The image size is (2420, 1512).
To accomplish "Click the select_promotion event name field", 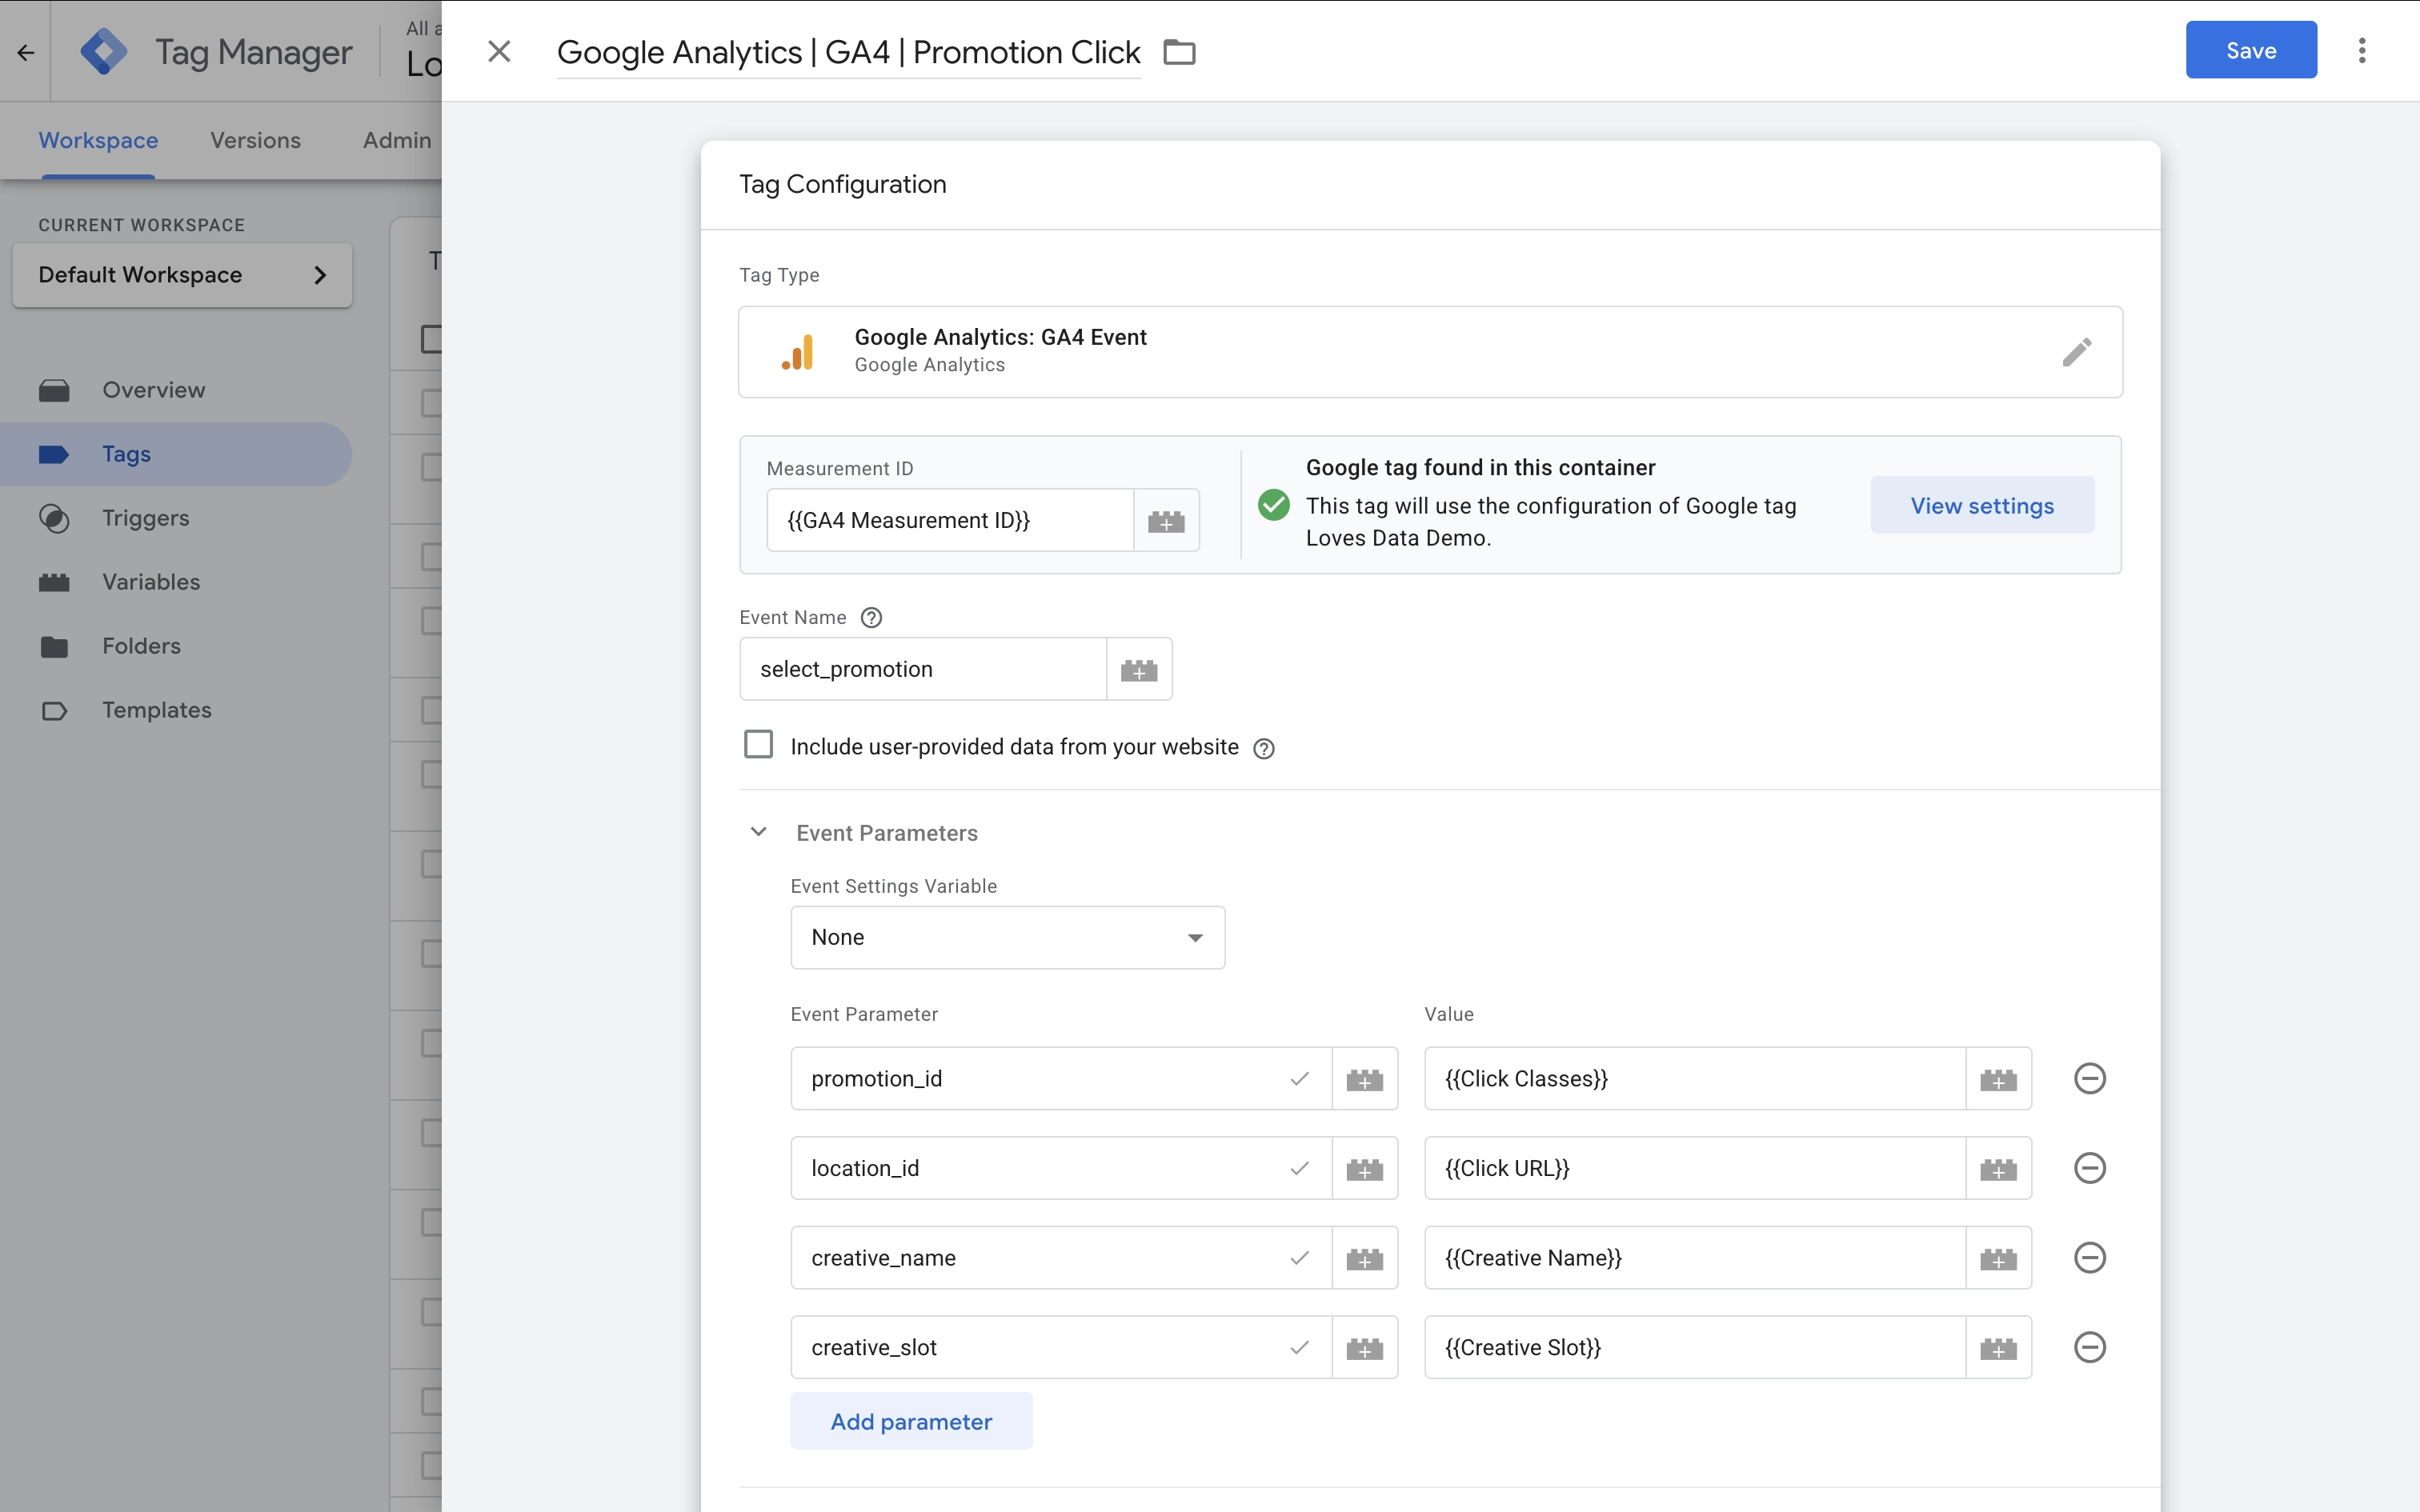I will pos(923,669).
